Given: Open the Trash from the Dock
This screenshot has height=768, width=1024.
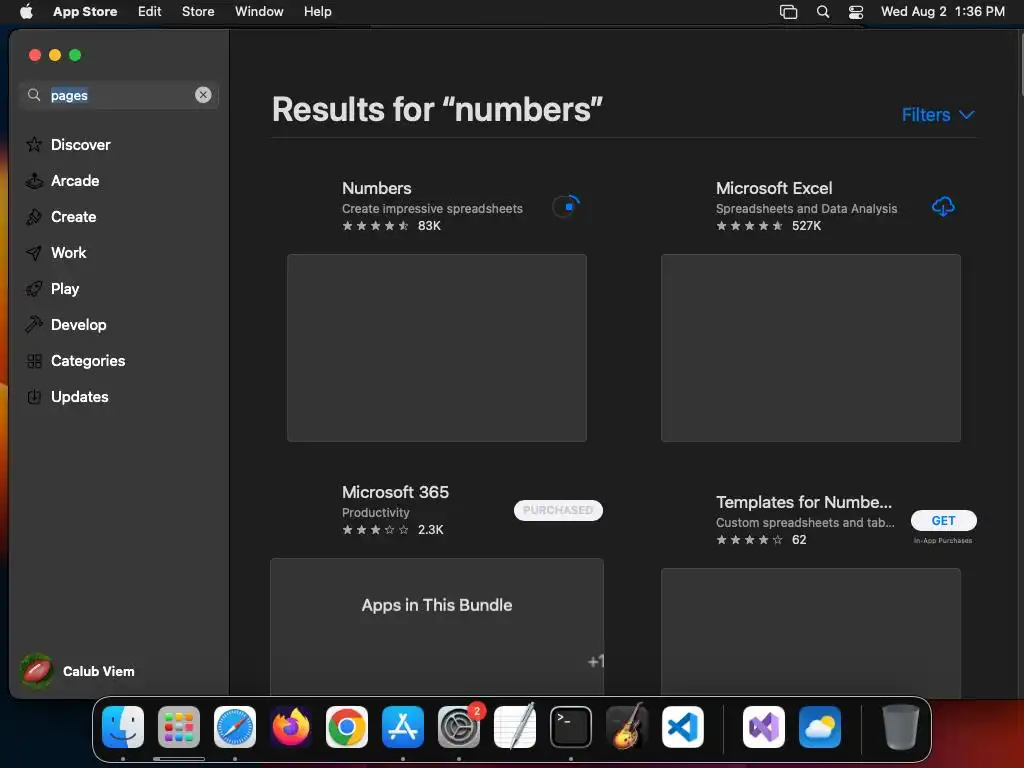Looking at the screenshot, I should pyautogui.click(x=901, y=727).
